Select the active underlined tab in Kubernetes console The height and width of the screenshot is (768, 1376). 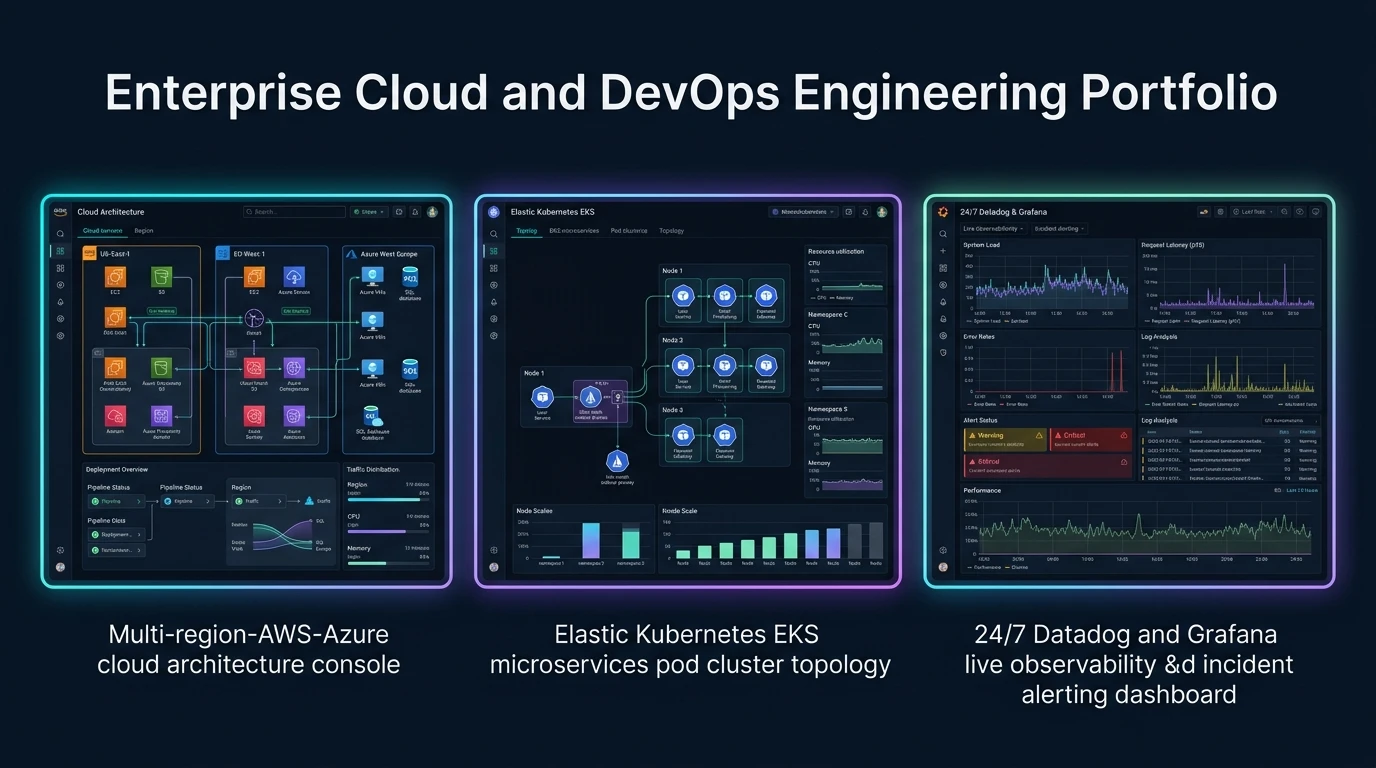click(527, 231)
